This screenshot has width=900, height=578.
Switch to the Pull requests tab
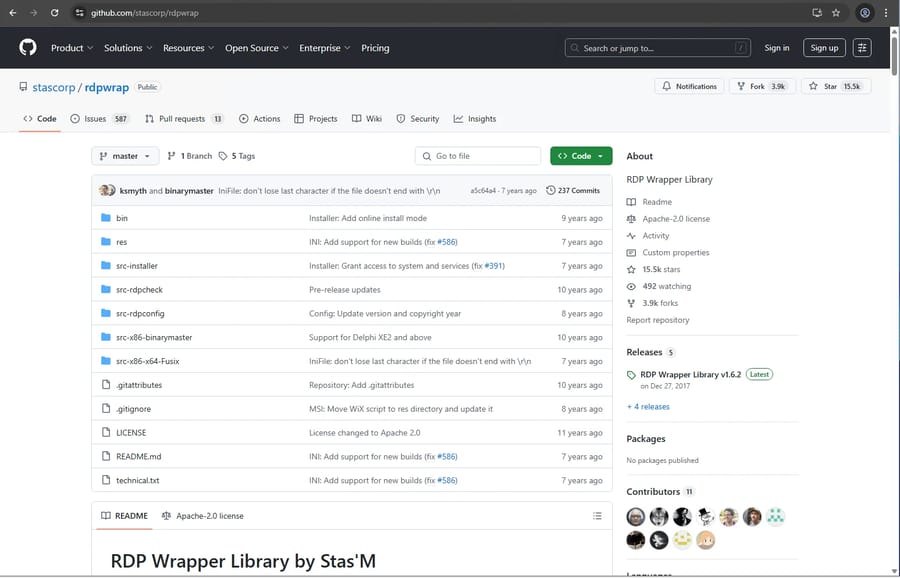coord(183,119)
